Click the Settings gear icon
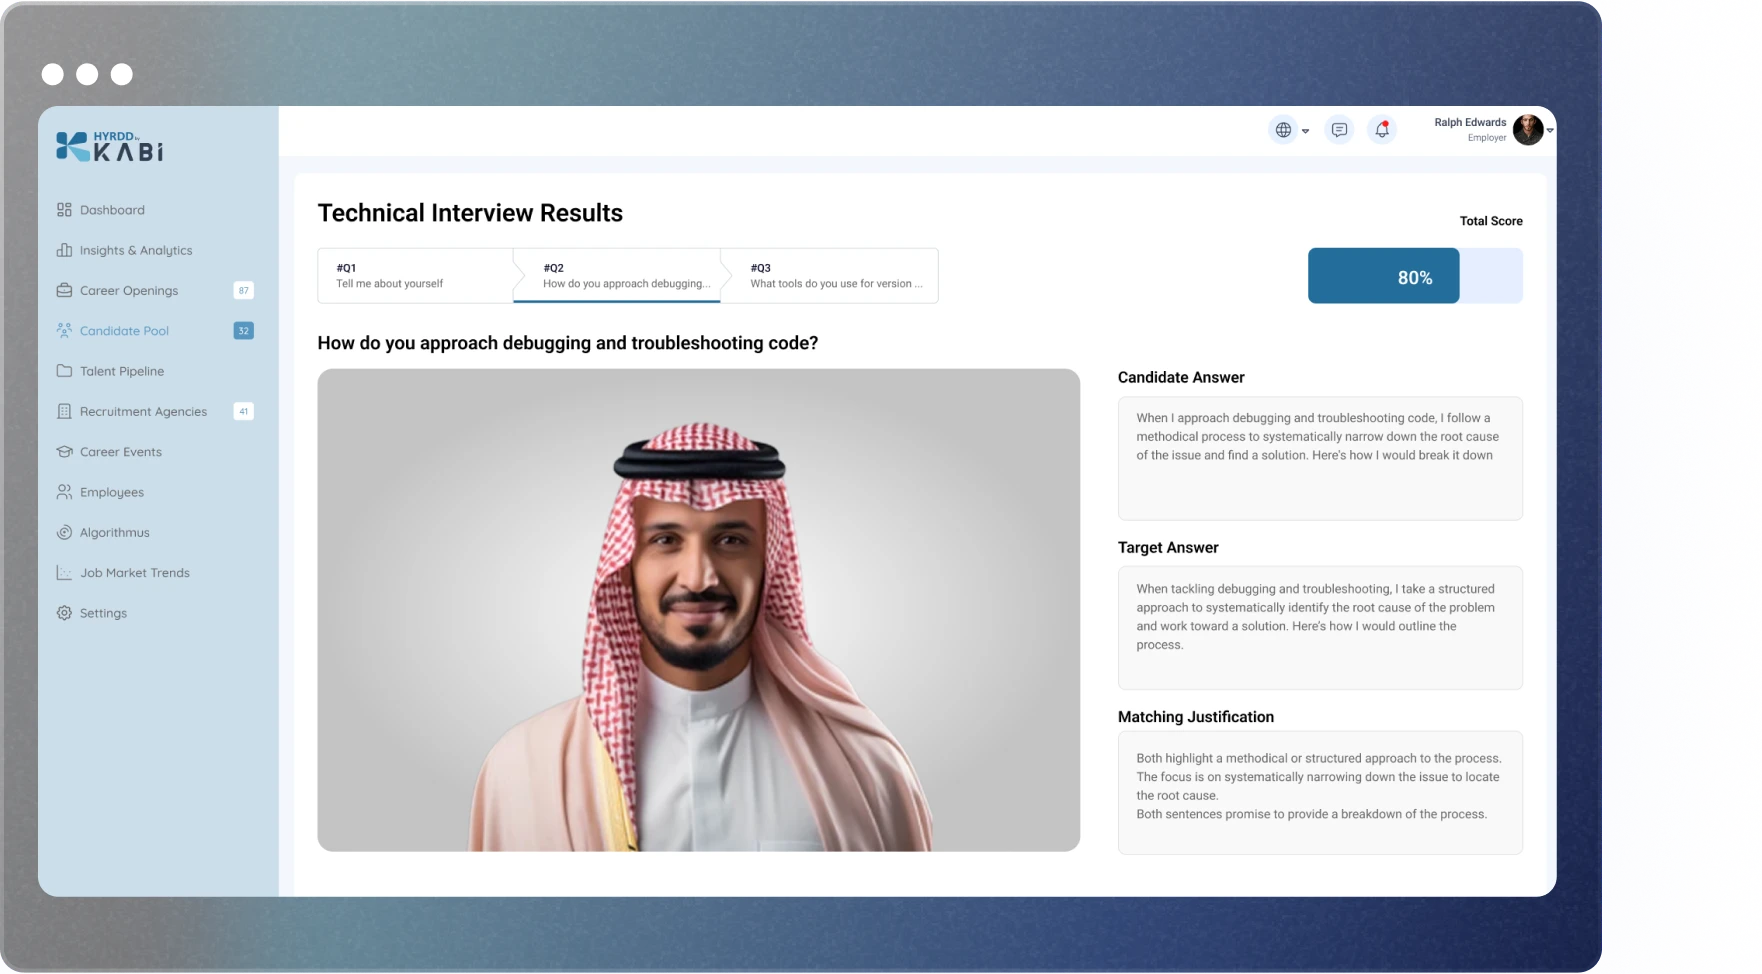 click(x=64, y=613)
